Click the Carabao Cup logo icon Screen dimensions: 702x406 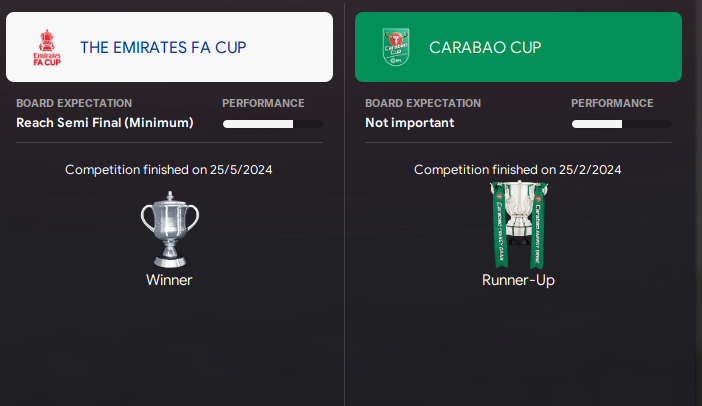[396, 47]
